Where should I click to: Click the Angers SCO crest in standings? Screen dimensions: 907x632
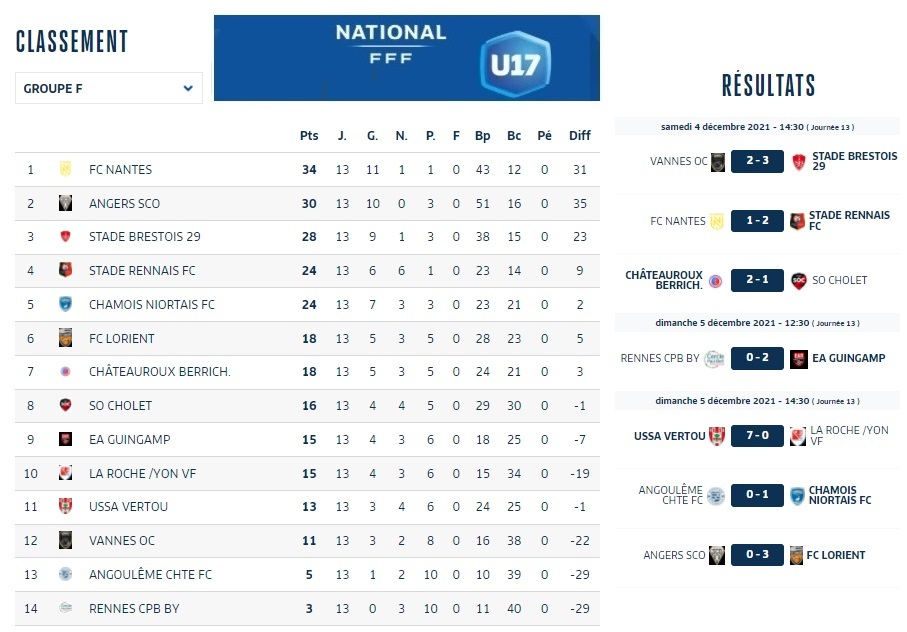(x=65, y=203)
